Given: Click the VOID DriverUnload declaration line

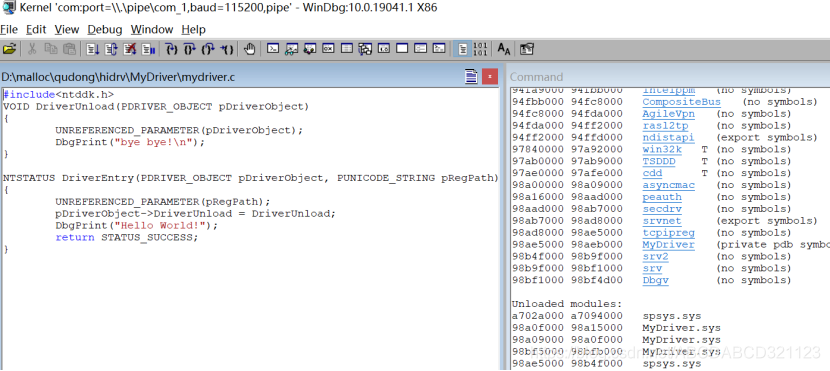Looking at the screenshot, I should coord(156,106).
